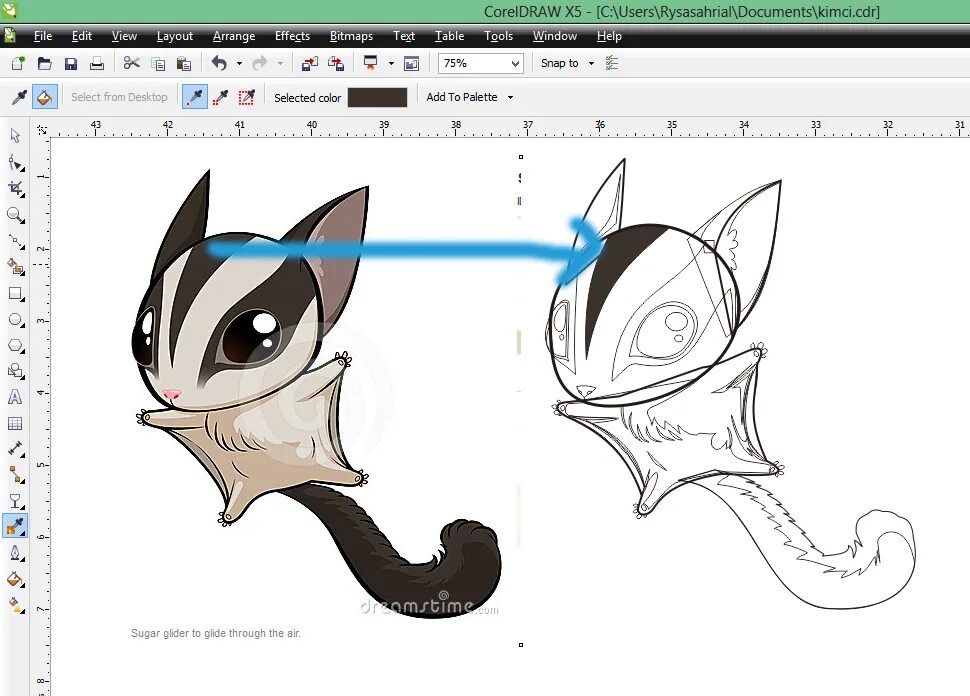Show the Welcome Screen
The height and width of the screenshot is (696, 970).
pos(411,63)
